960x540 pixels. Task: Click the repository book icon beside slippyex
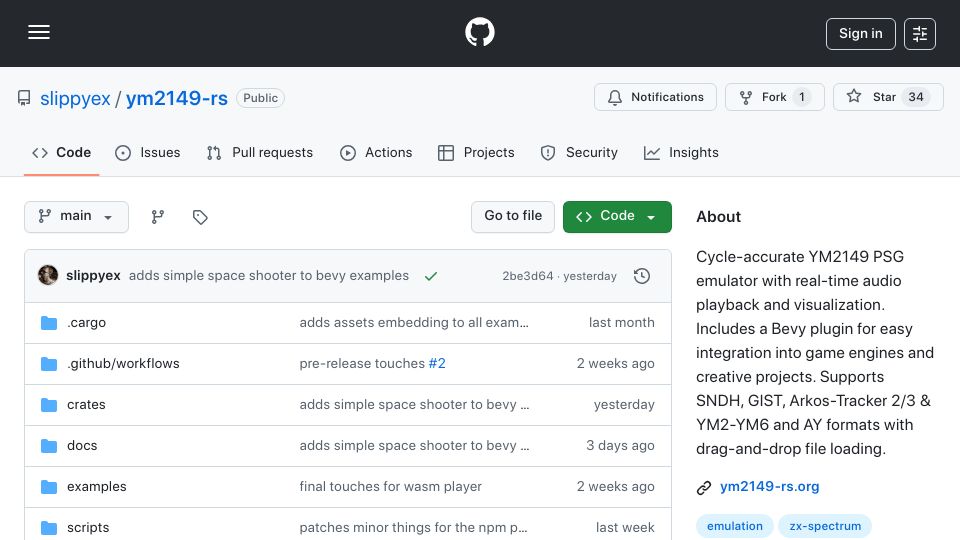[x=24, y=98]
